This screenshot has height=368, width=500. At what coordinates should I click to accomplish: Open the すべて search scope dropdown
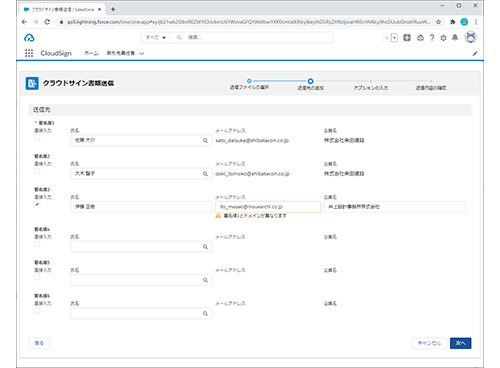coord(156,38)
